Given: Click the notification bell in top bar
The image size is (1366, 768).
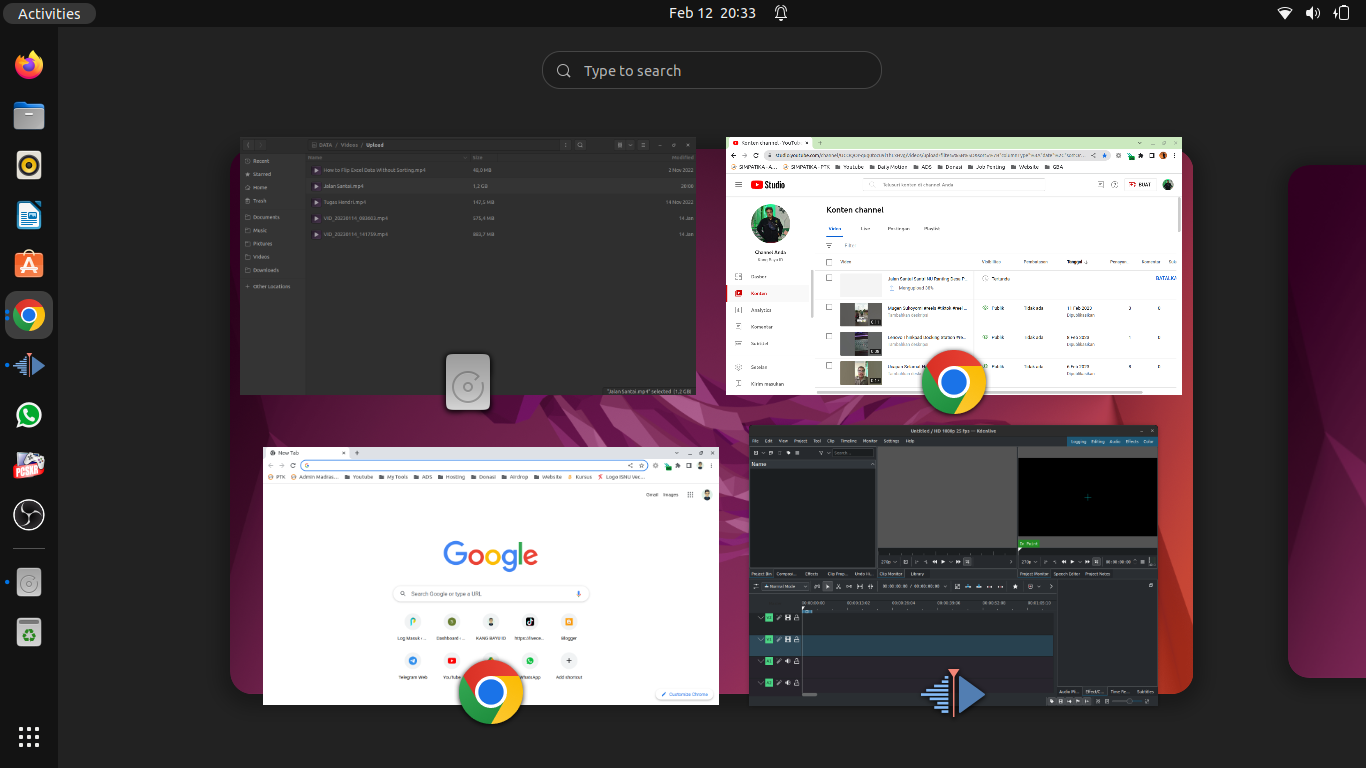Looking at the screenshot, I should coord(781,13).
